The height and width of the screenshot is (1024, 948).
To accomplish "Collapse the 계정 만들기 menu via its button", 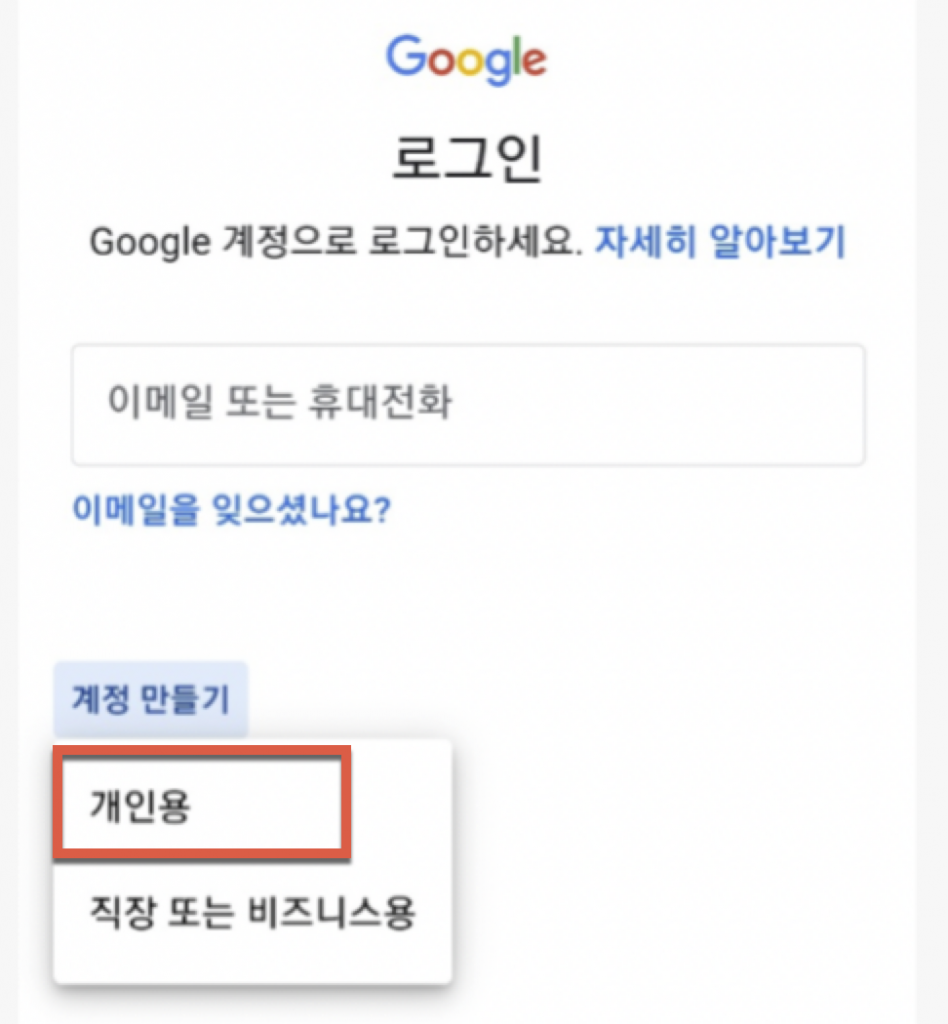I will pyautogui.click(x=150, y=699).
